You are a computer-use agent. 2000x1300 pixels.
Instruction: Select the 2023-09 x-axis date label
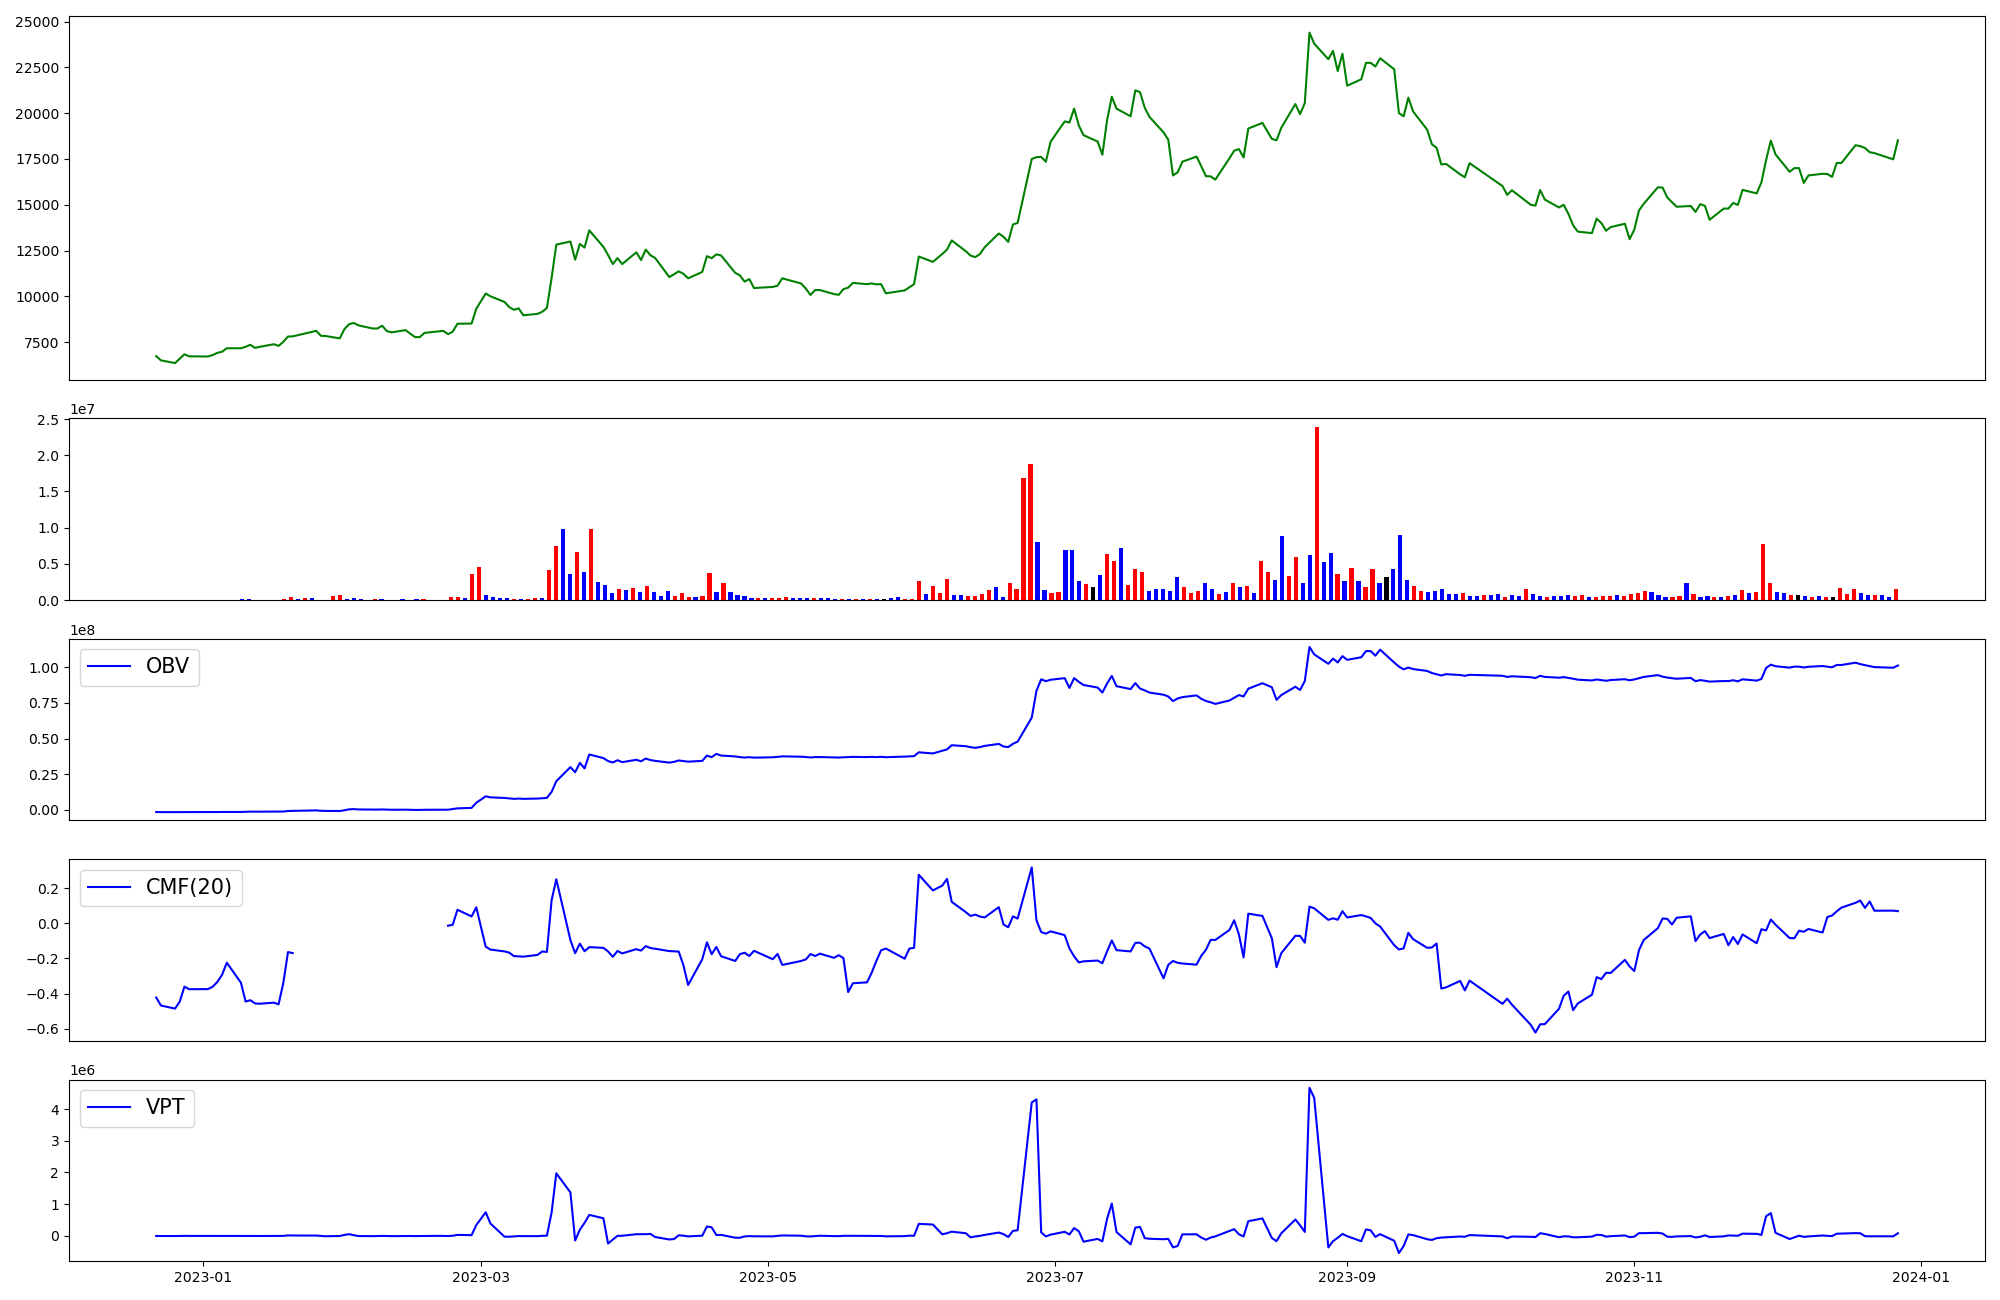1347,1277
